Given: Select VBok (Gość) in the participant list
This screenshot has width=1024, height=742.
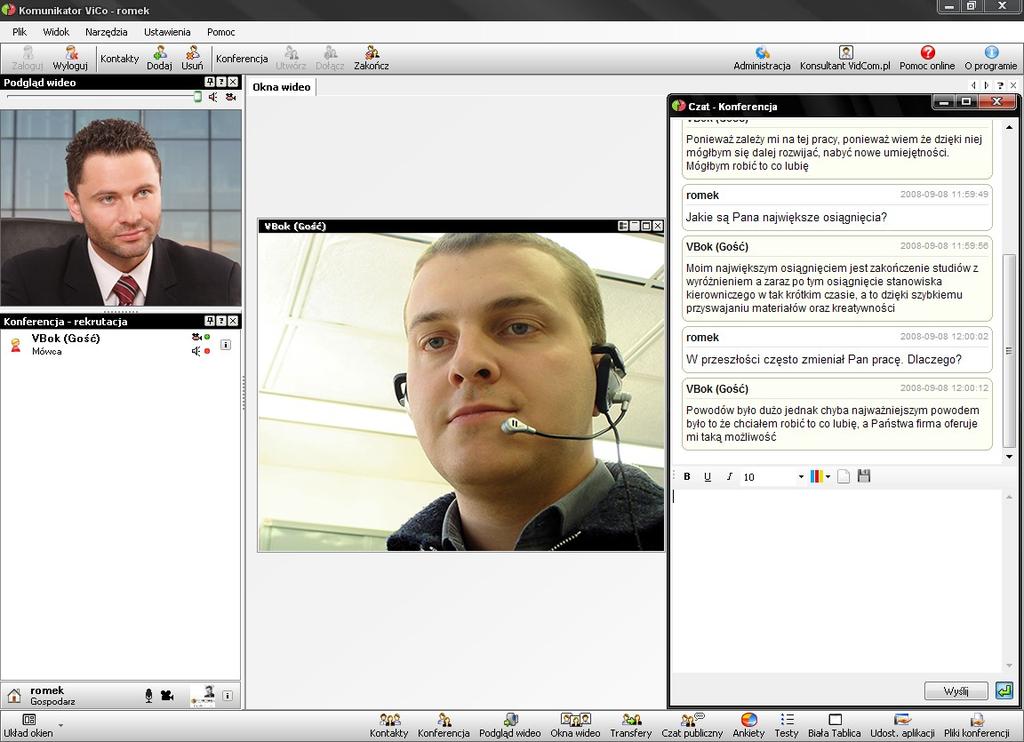Looking at the screenshot, I should click(120, 344).
